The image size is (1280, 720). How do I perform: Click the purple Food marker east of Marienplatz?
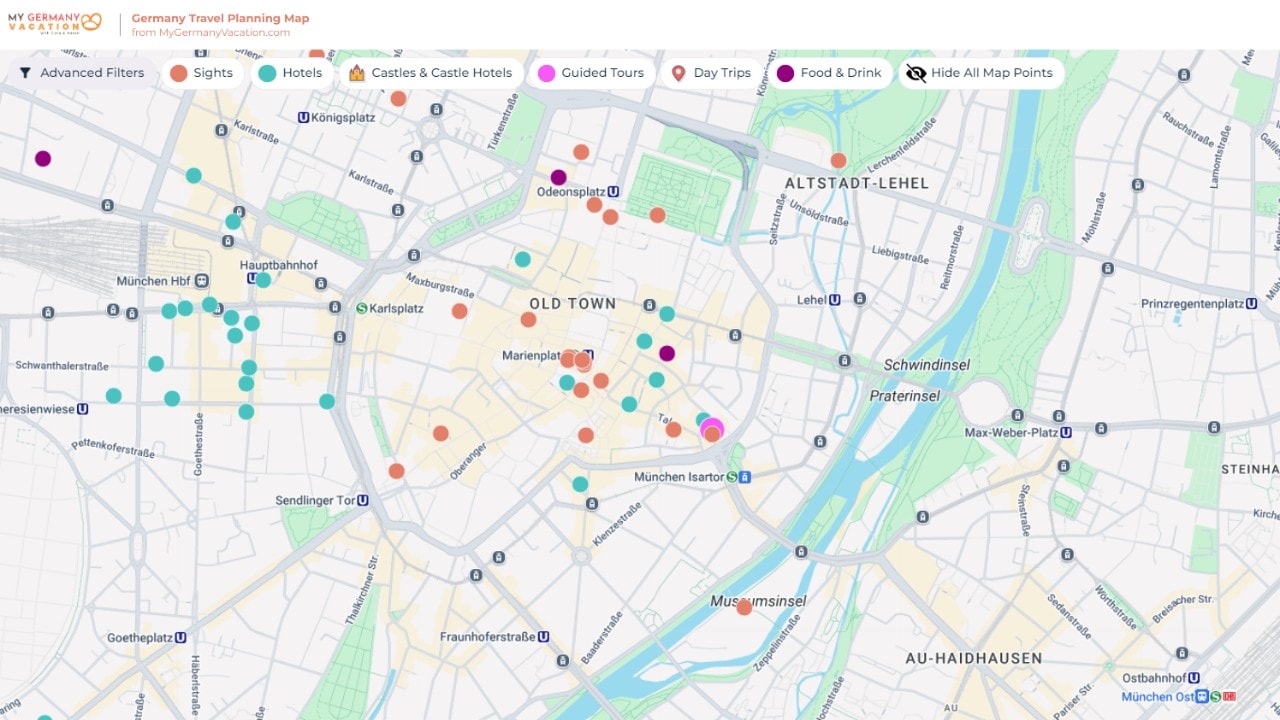coord(667,353)
